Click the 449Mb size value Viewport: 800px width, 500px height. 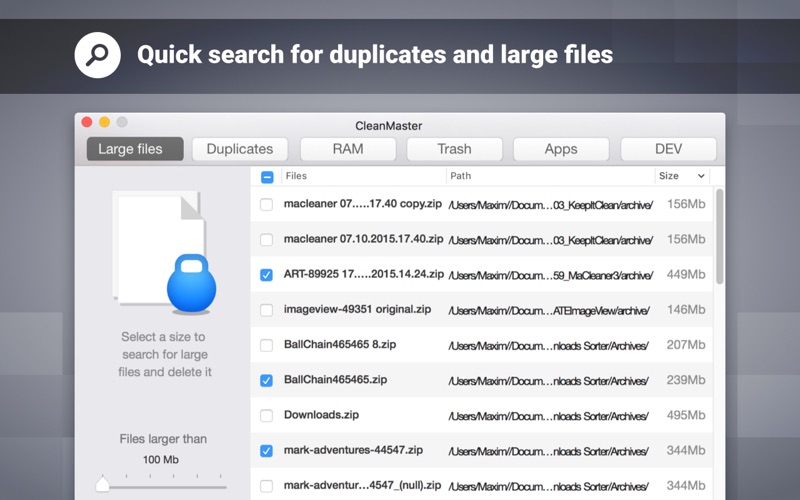click(686, 274)
